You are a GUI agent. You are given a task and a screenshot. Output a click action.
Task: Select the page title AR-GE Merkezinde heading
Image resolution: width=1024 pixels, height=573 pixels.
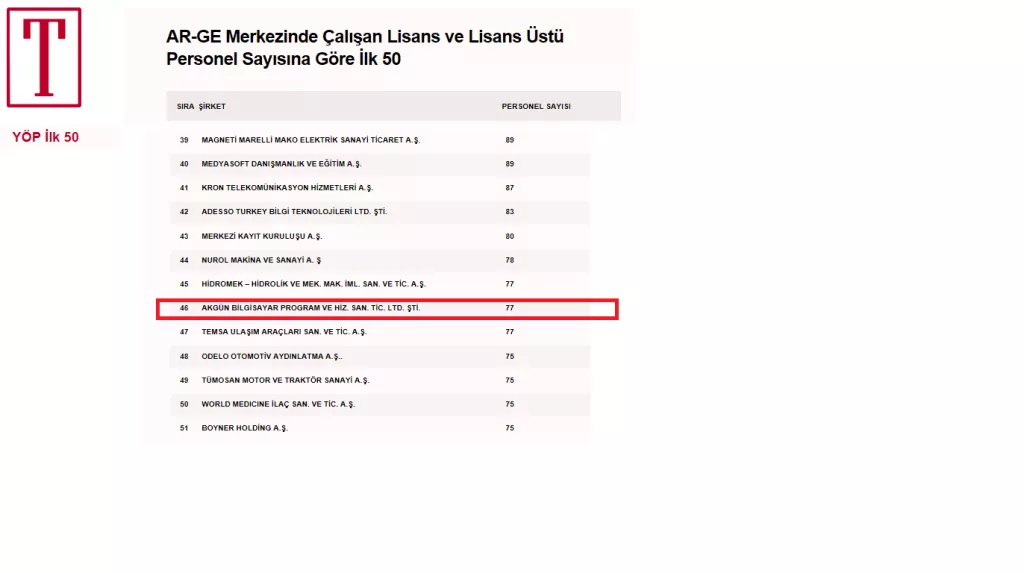click(x=364, y=48)
